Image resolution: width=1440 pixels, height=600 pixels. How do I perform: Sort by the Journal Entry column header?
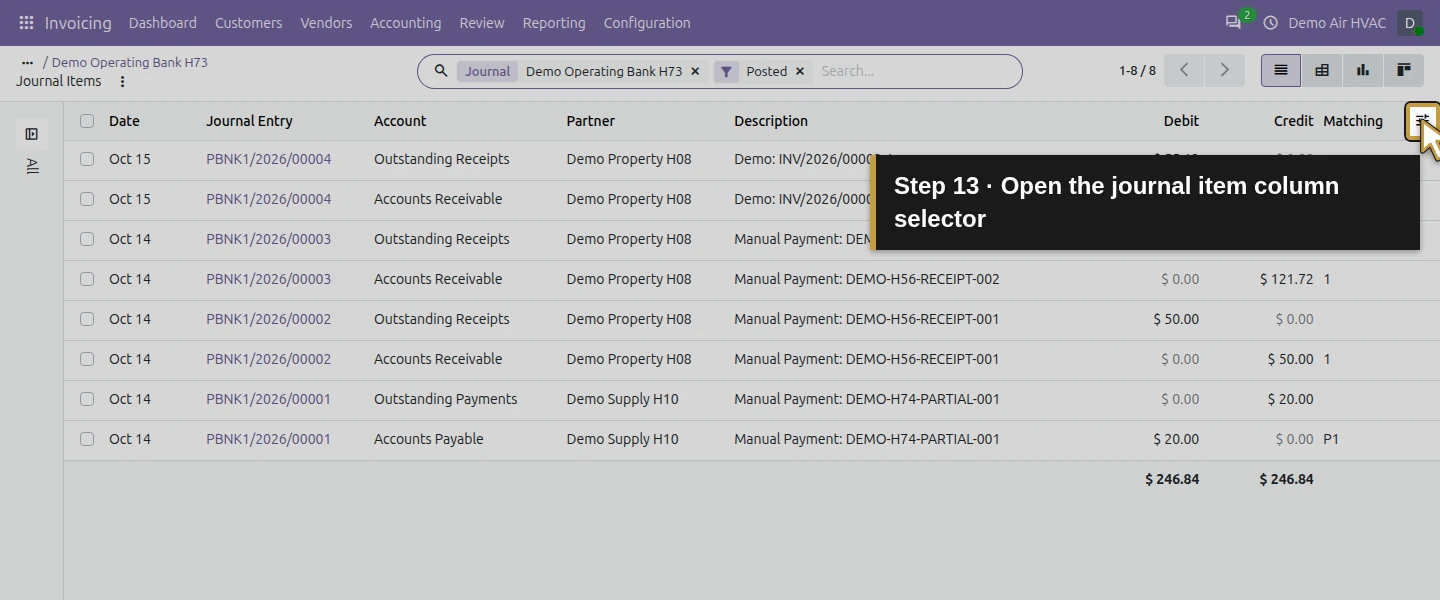[x=249, y=121]
